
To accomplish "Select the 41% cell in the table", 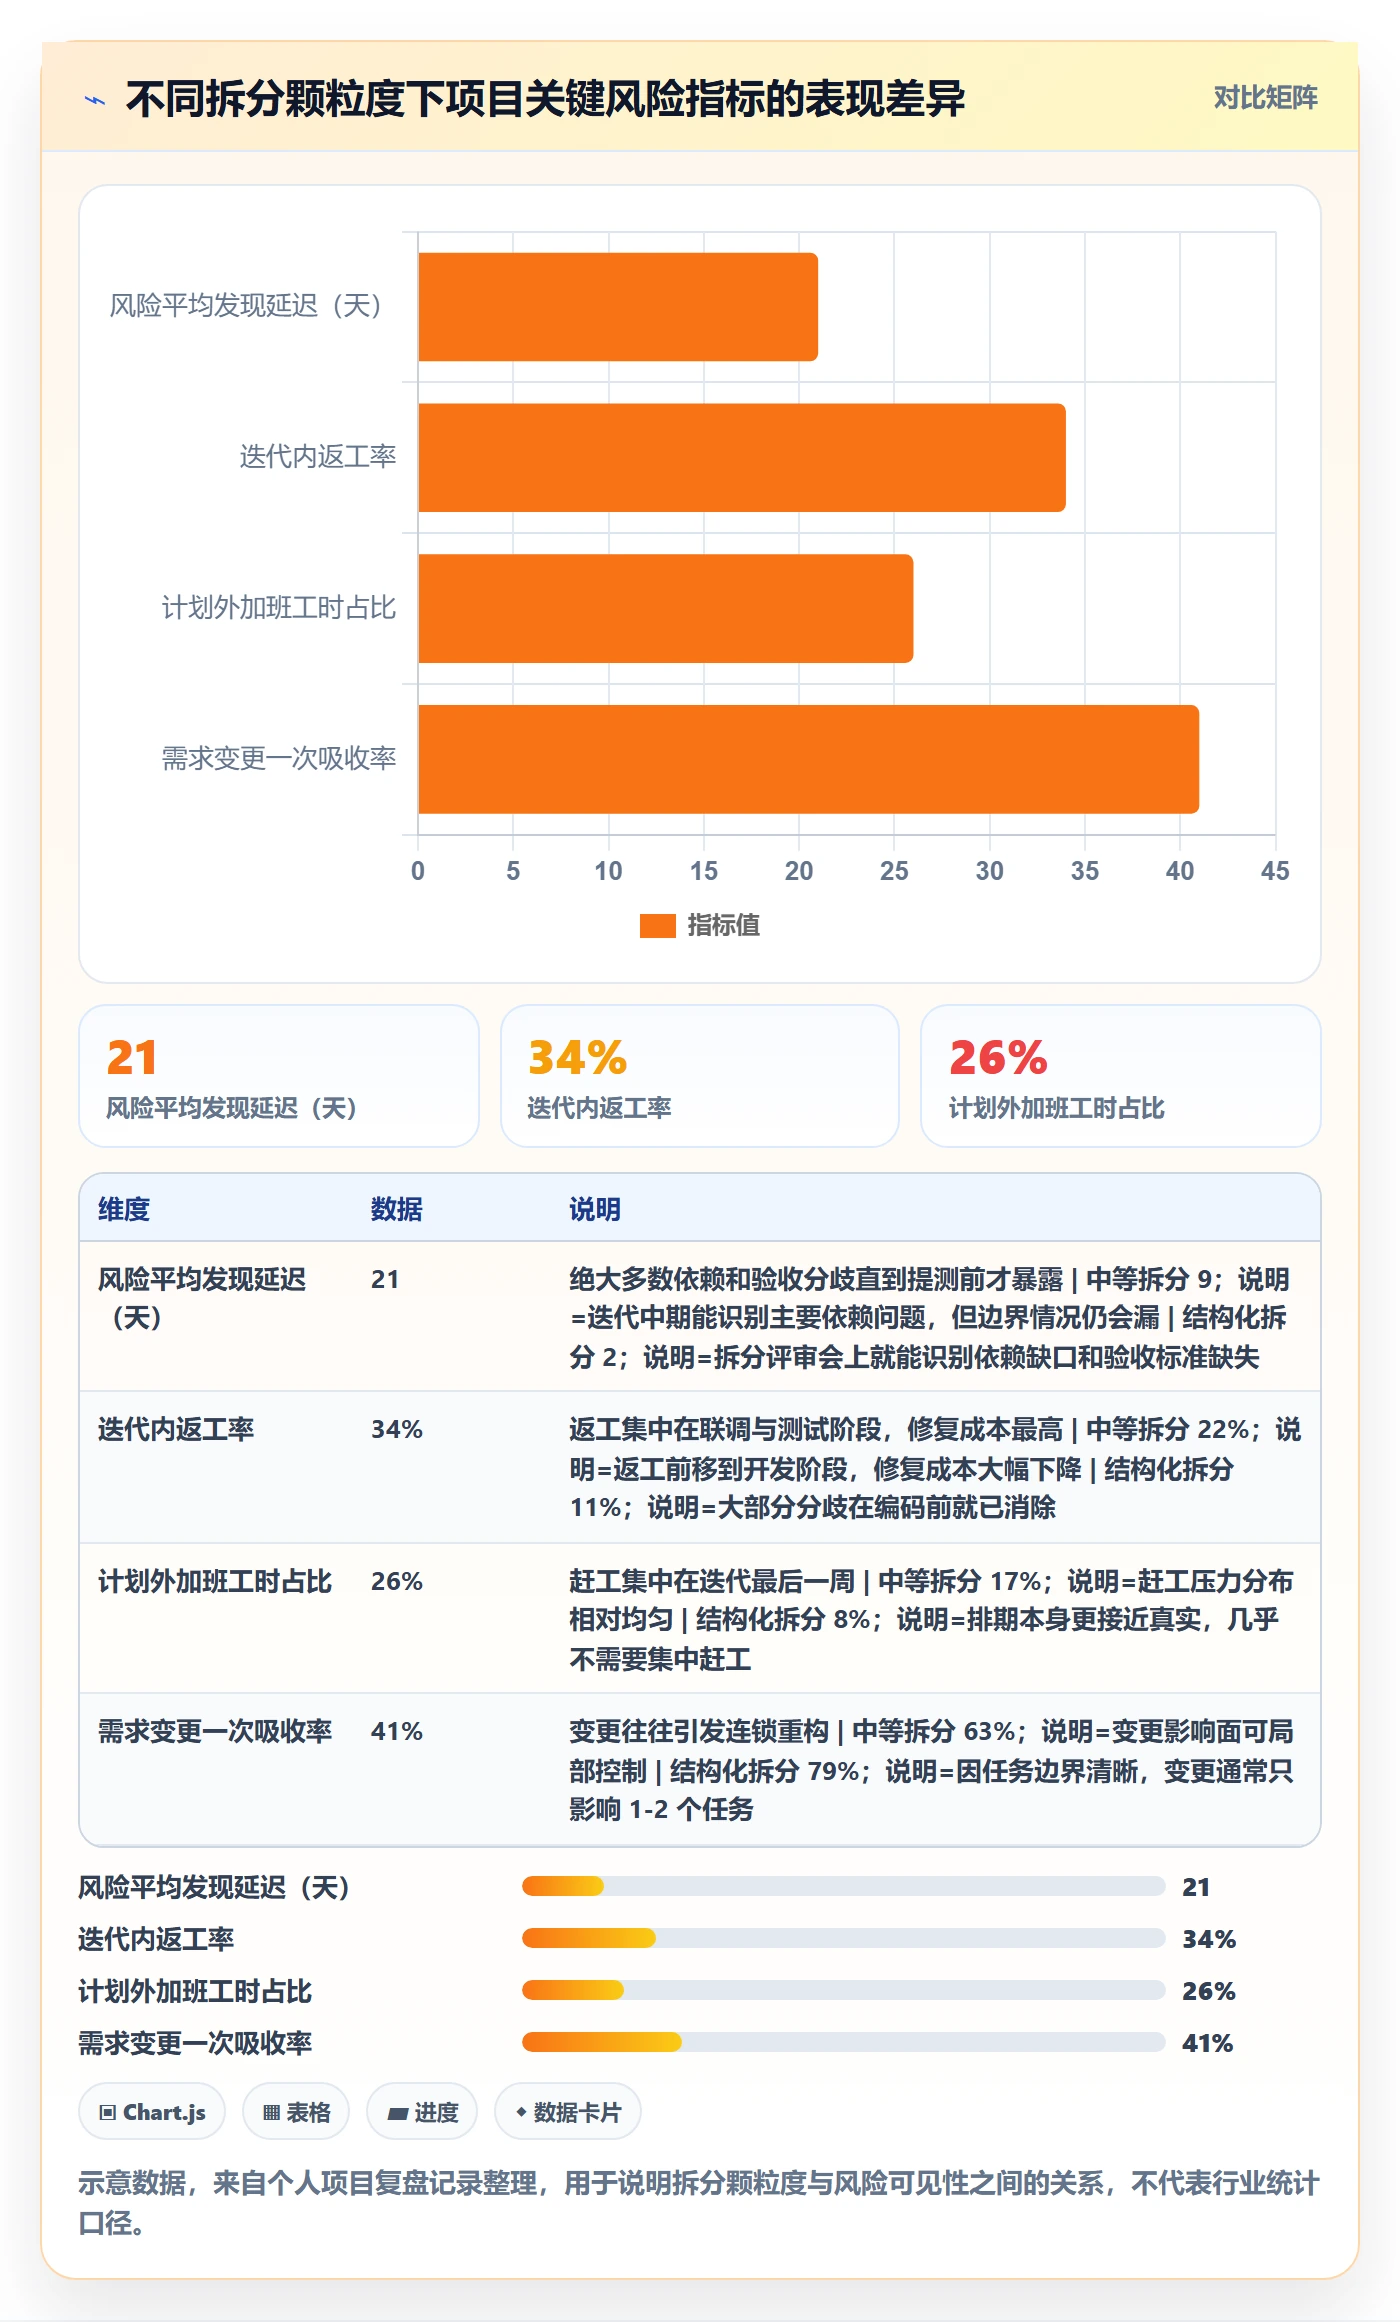I will [397, 1731].
